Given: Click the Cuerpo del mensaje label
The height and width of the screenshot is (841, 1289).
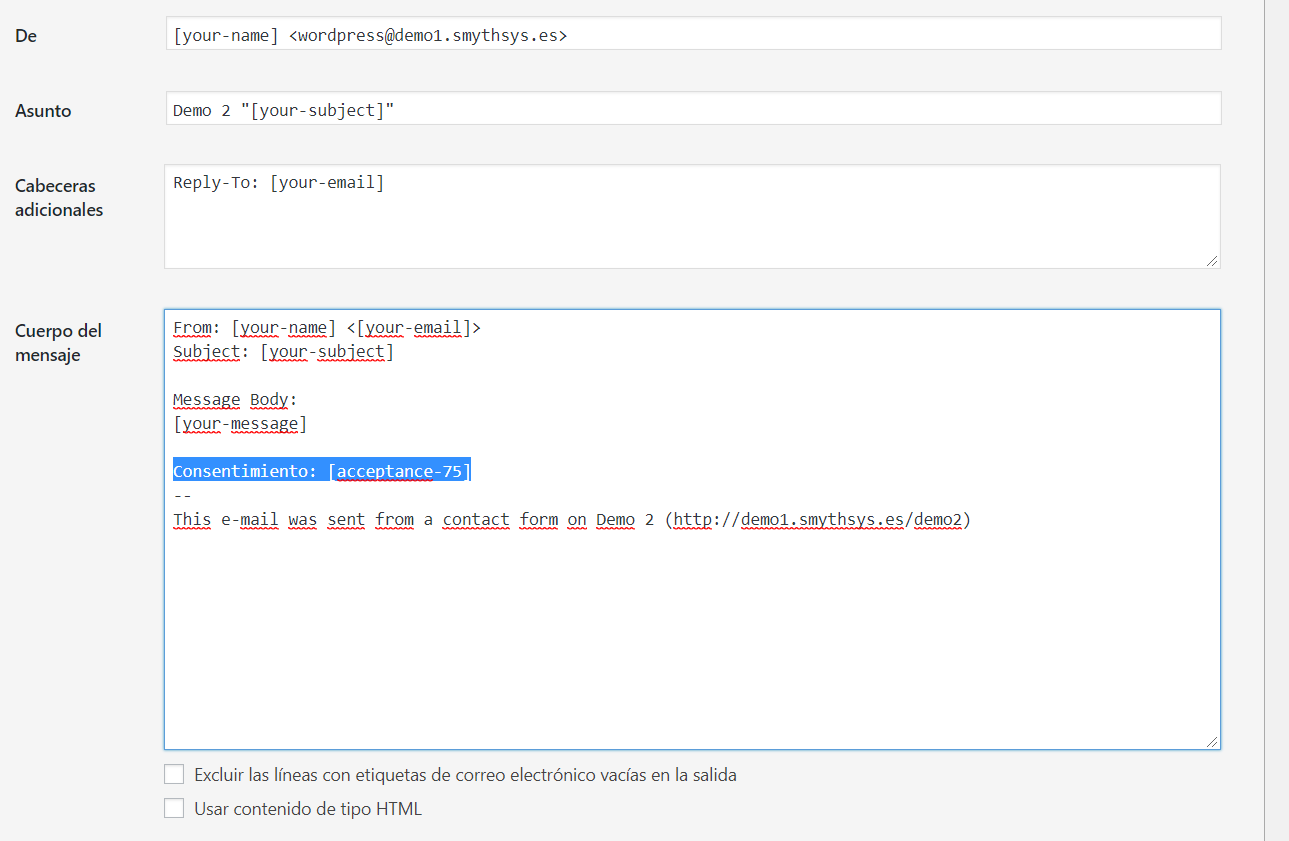Looking at the screenshot, I should pos(58,343).
